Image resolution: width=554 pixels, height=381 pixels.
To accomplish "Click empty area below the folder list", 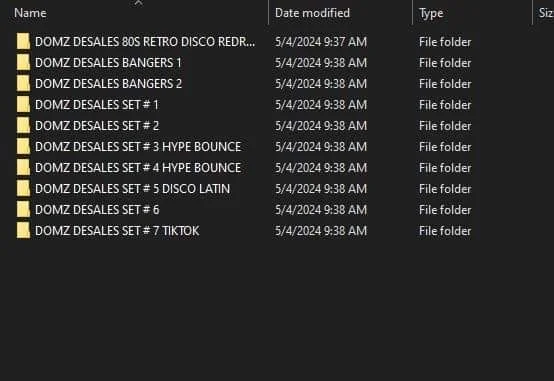I will [x=277, y=311].
